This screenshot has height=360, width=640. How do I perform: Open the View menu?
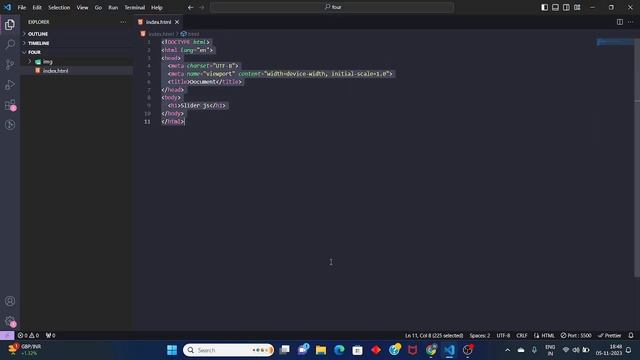(x=82, y=7)
